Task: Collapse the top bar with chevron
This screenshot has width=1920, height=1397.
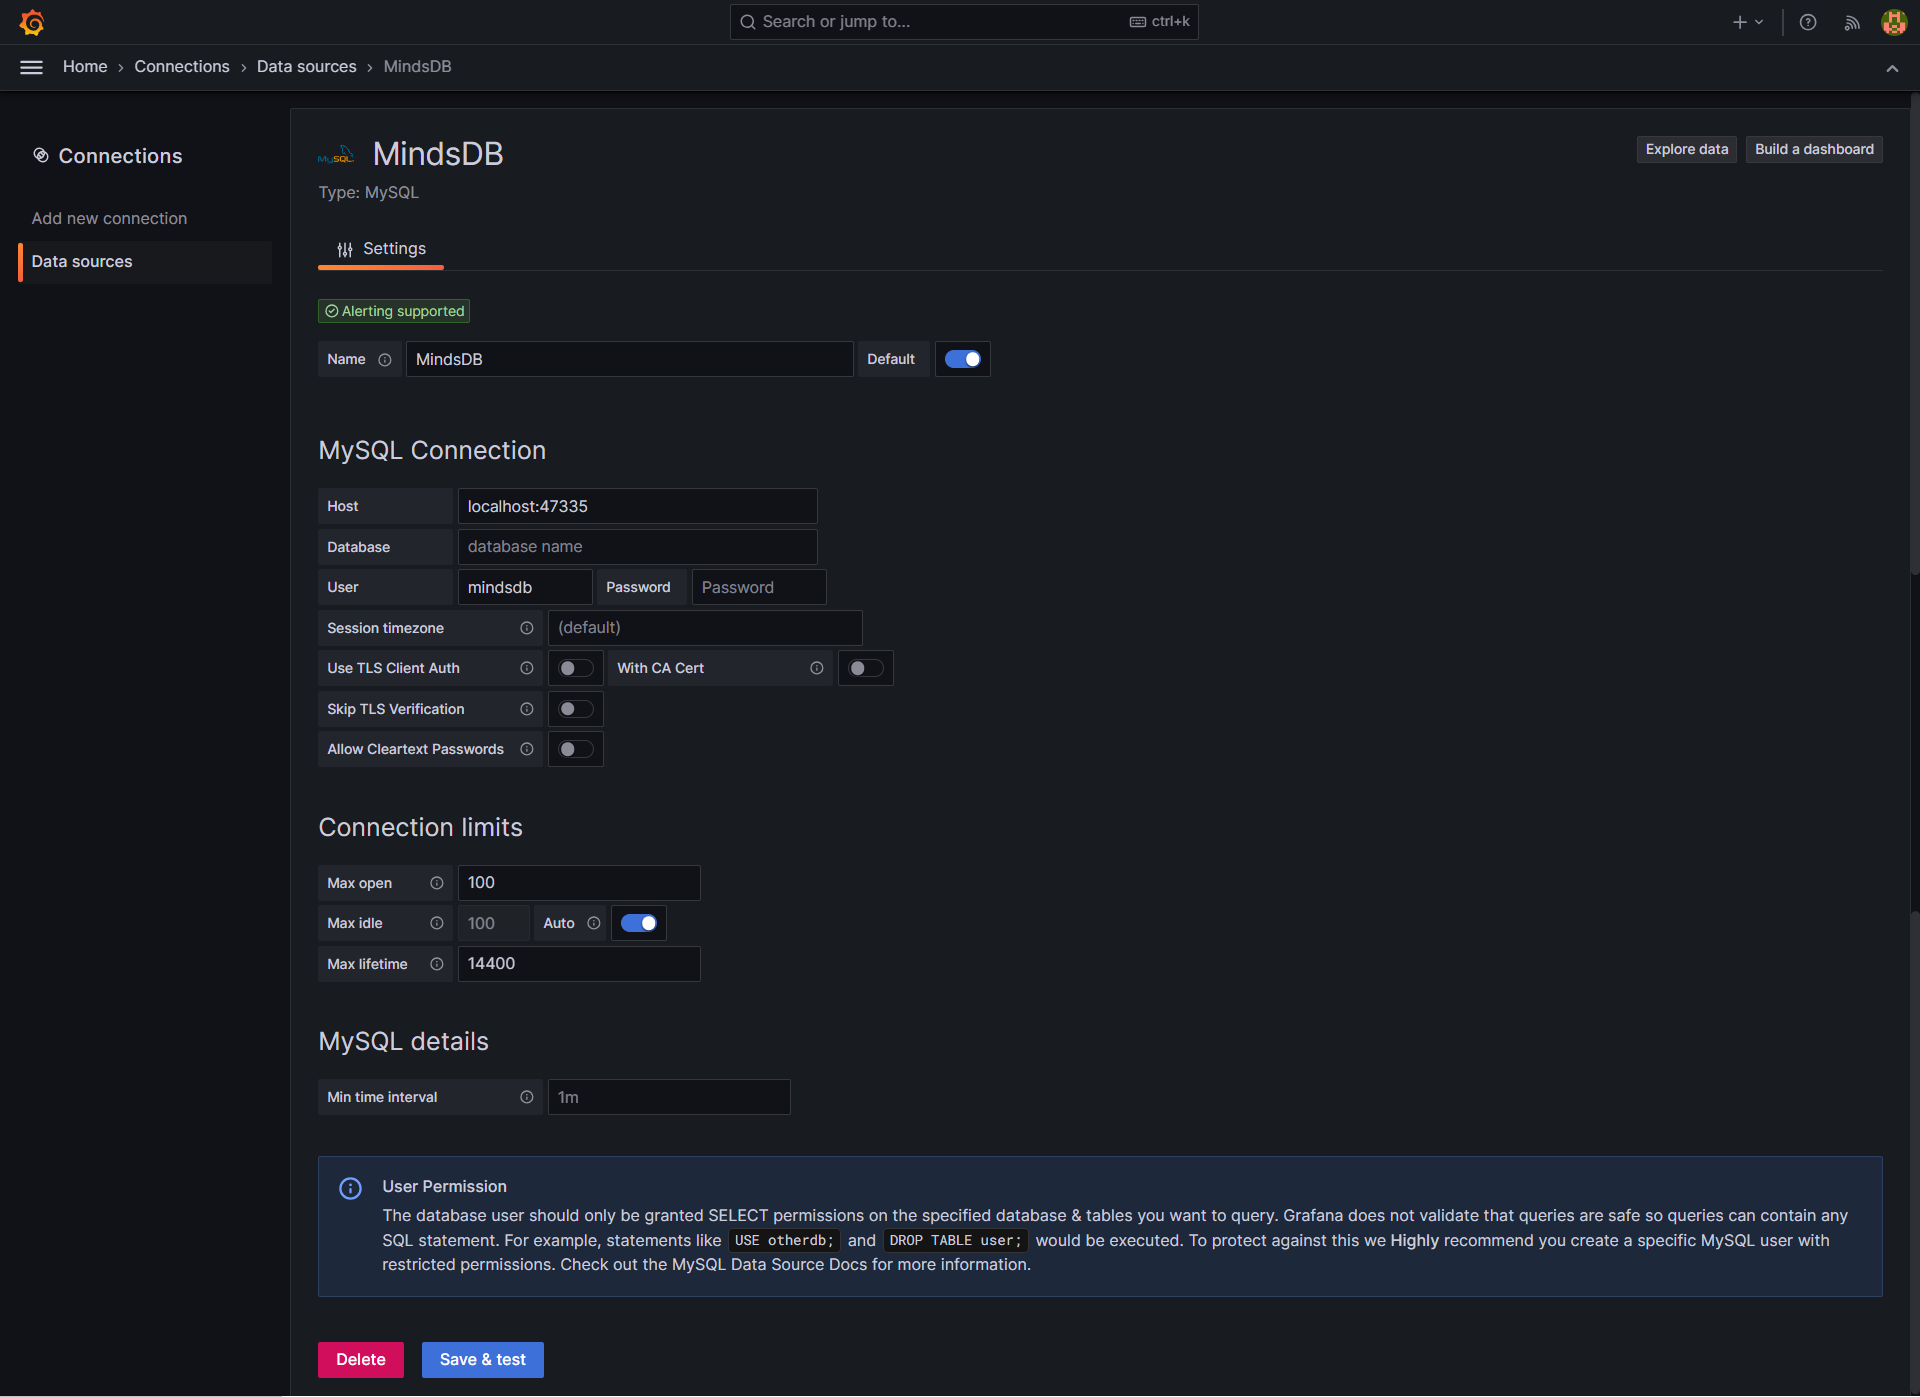Action: click(1891, 68)
